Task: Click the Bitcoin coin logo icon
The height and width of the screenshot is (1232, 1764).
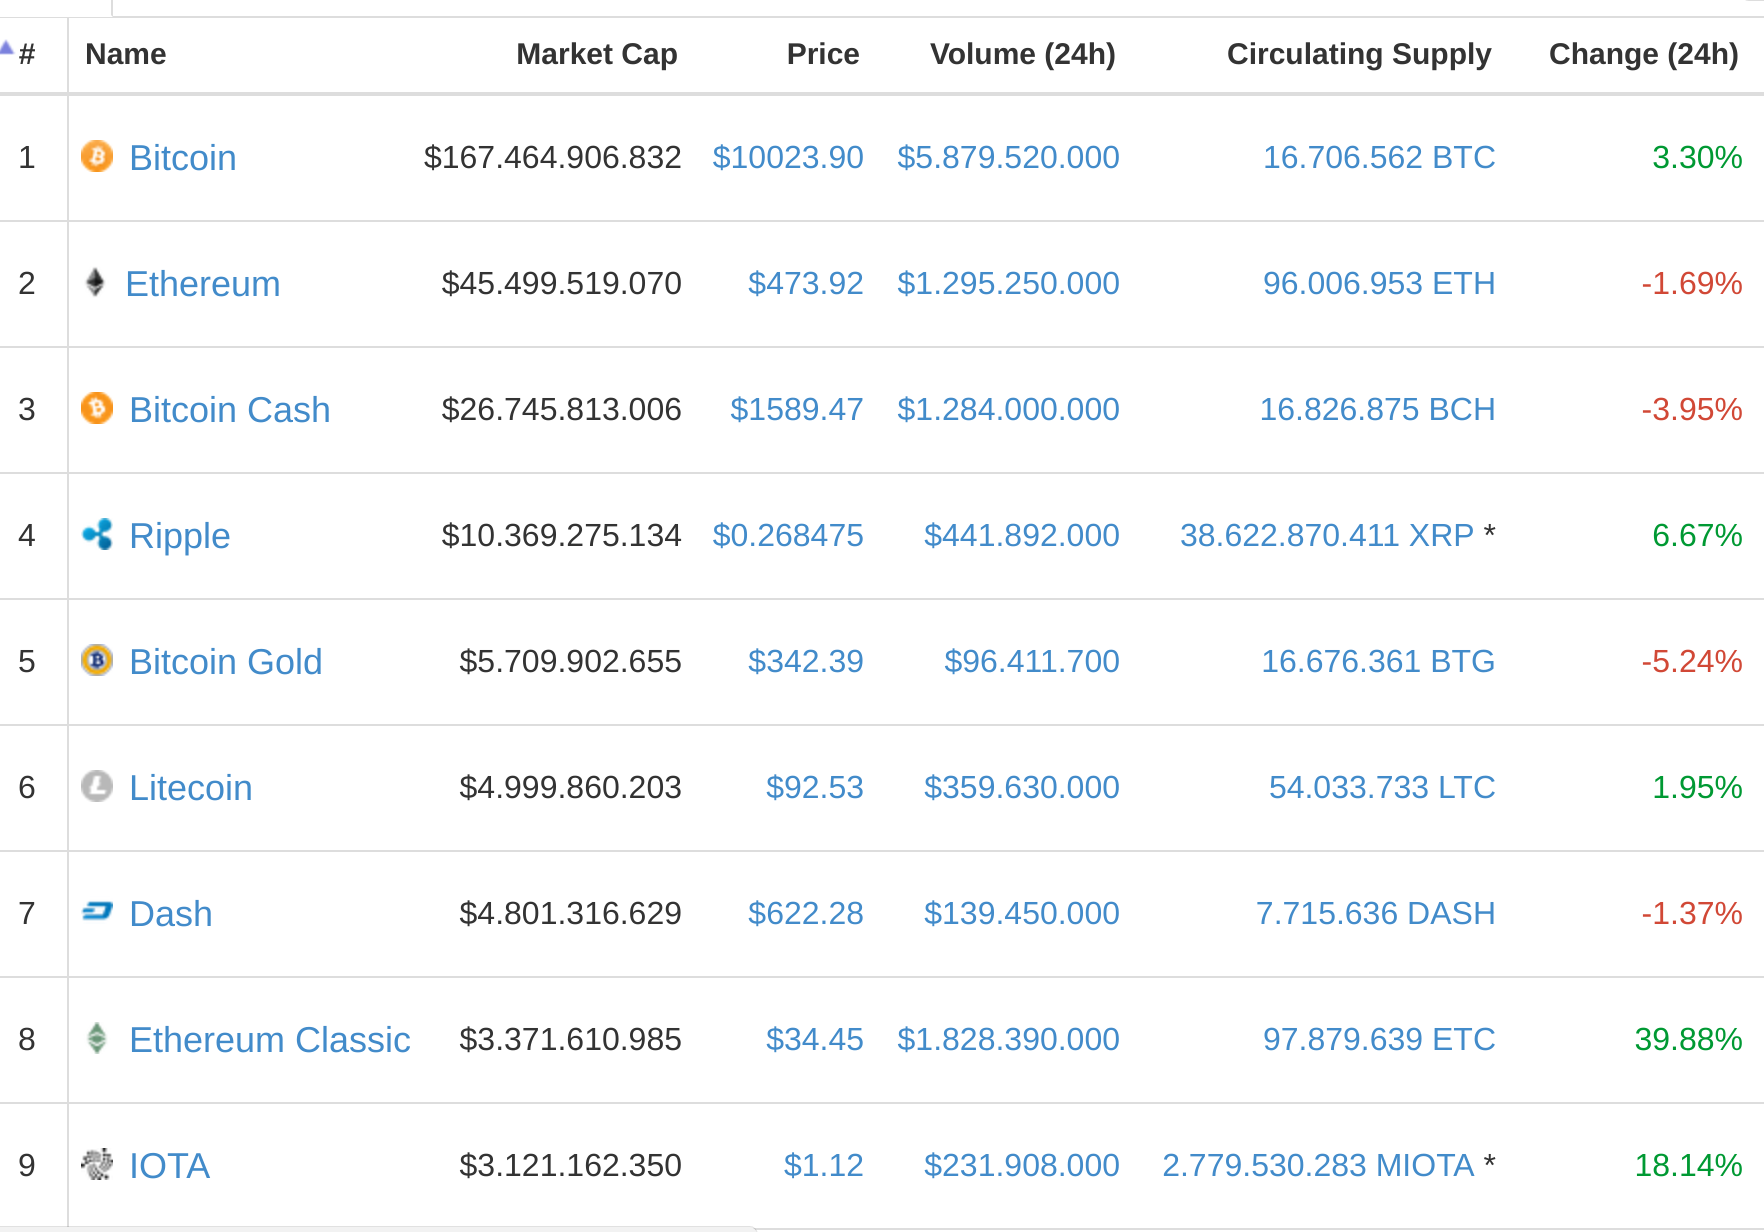Action: click(97, 156)
